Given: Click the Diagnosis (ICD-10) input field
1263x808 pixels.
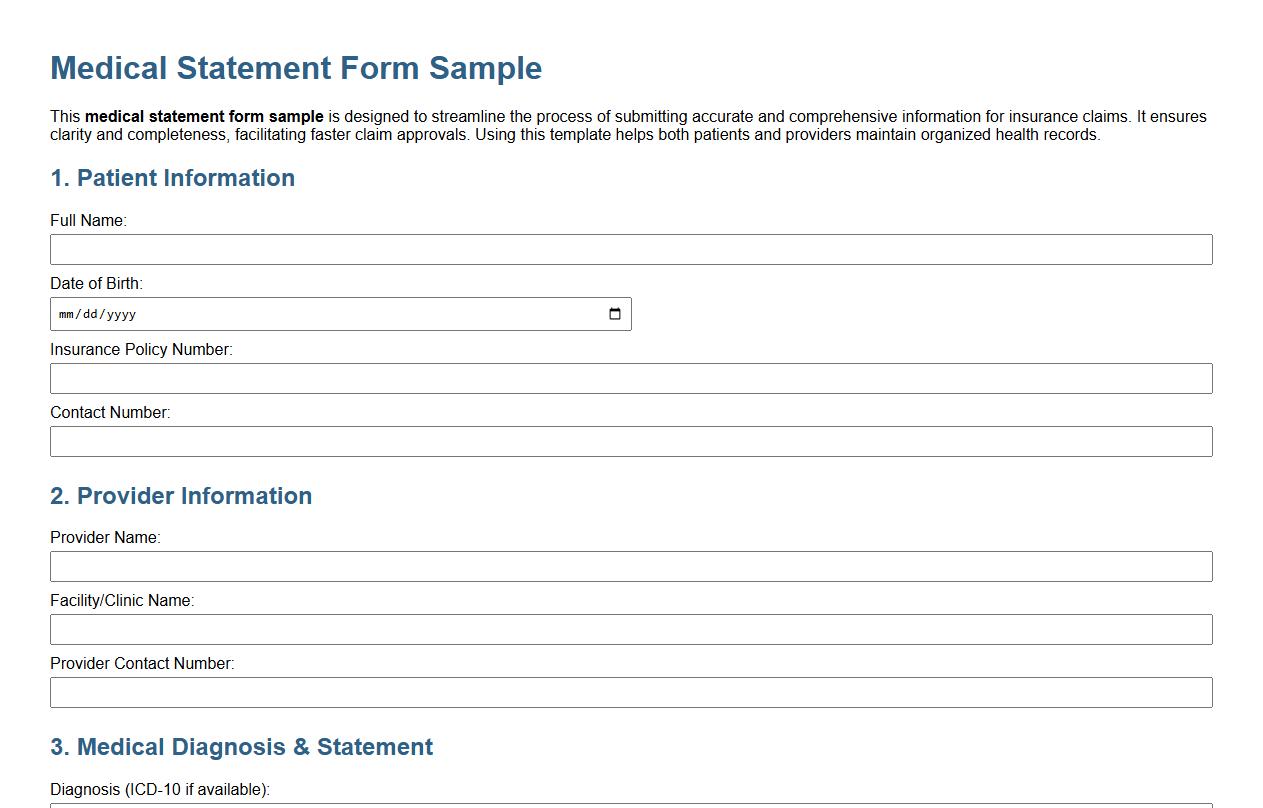Looking at the screenshot, I should [630, 805].
